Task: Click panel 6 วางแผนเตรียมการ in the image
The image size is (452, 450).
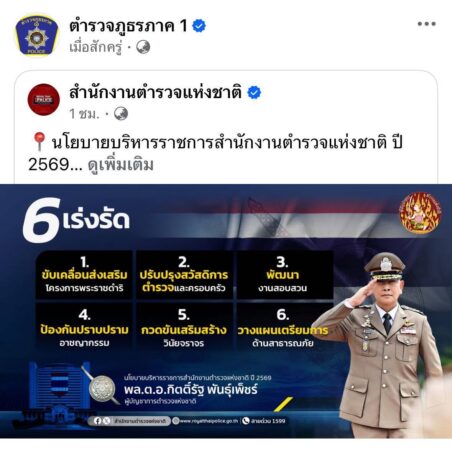Action: tap(283, 328)
